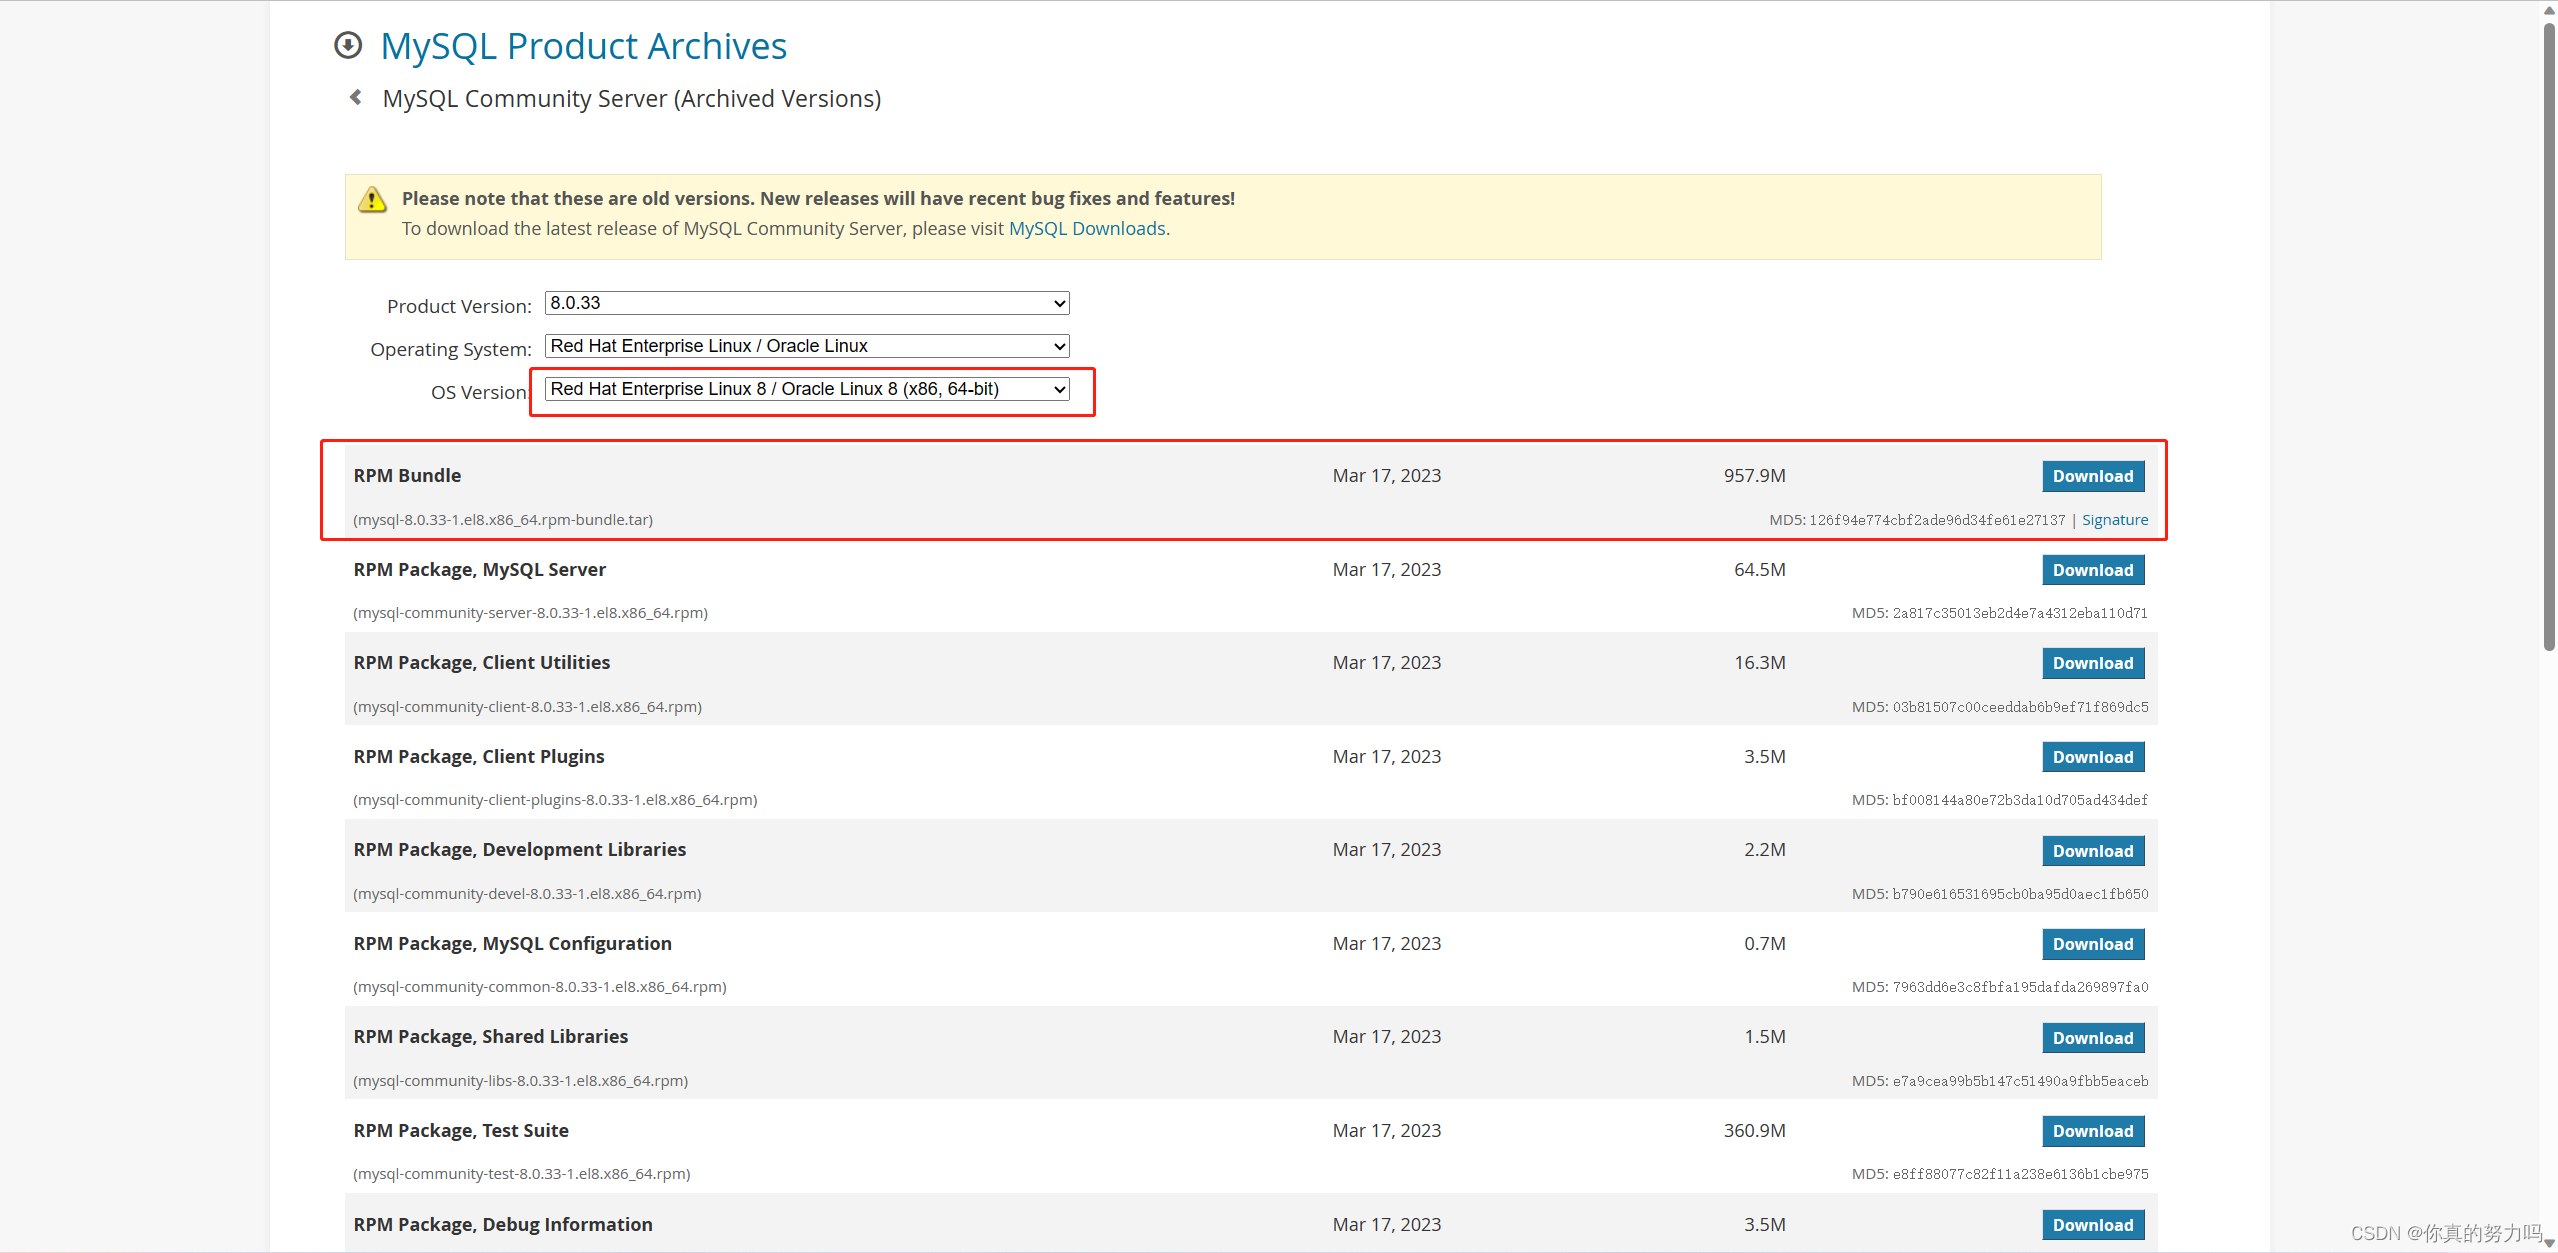Download the RPM Bundle tar file
2558x1253 pixels.
pos(2092,477)
